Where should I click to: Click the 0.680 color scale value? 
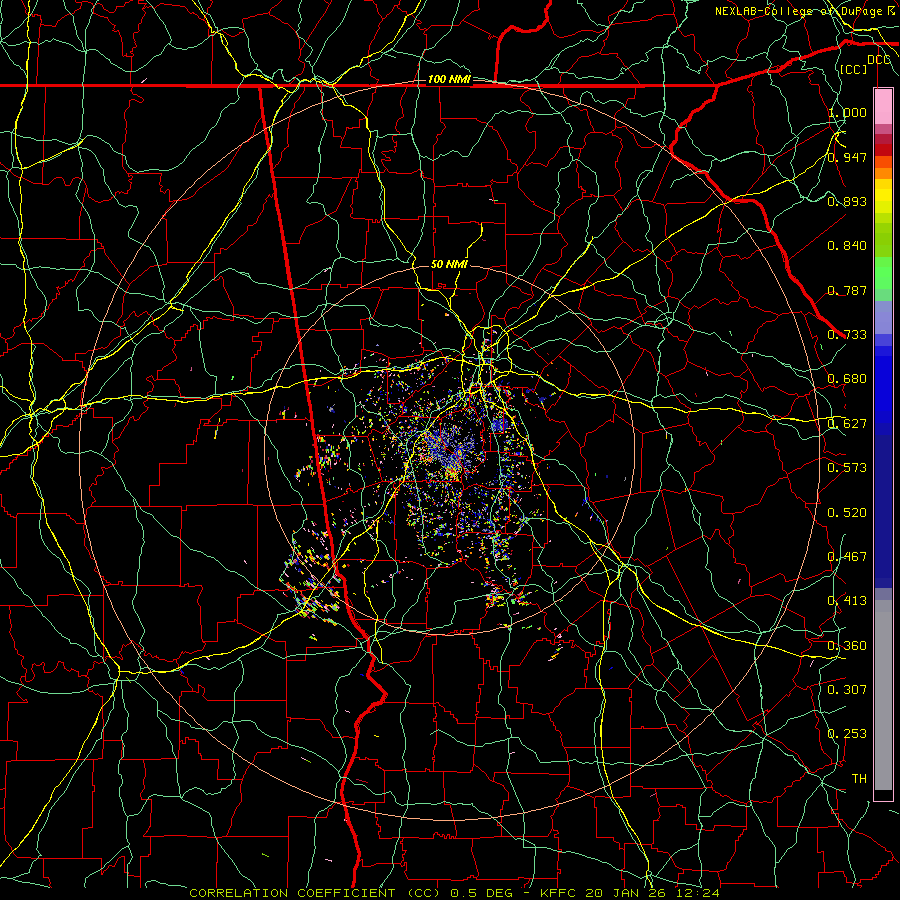847,379
